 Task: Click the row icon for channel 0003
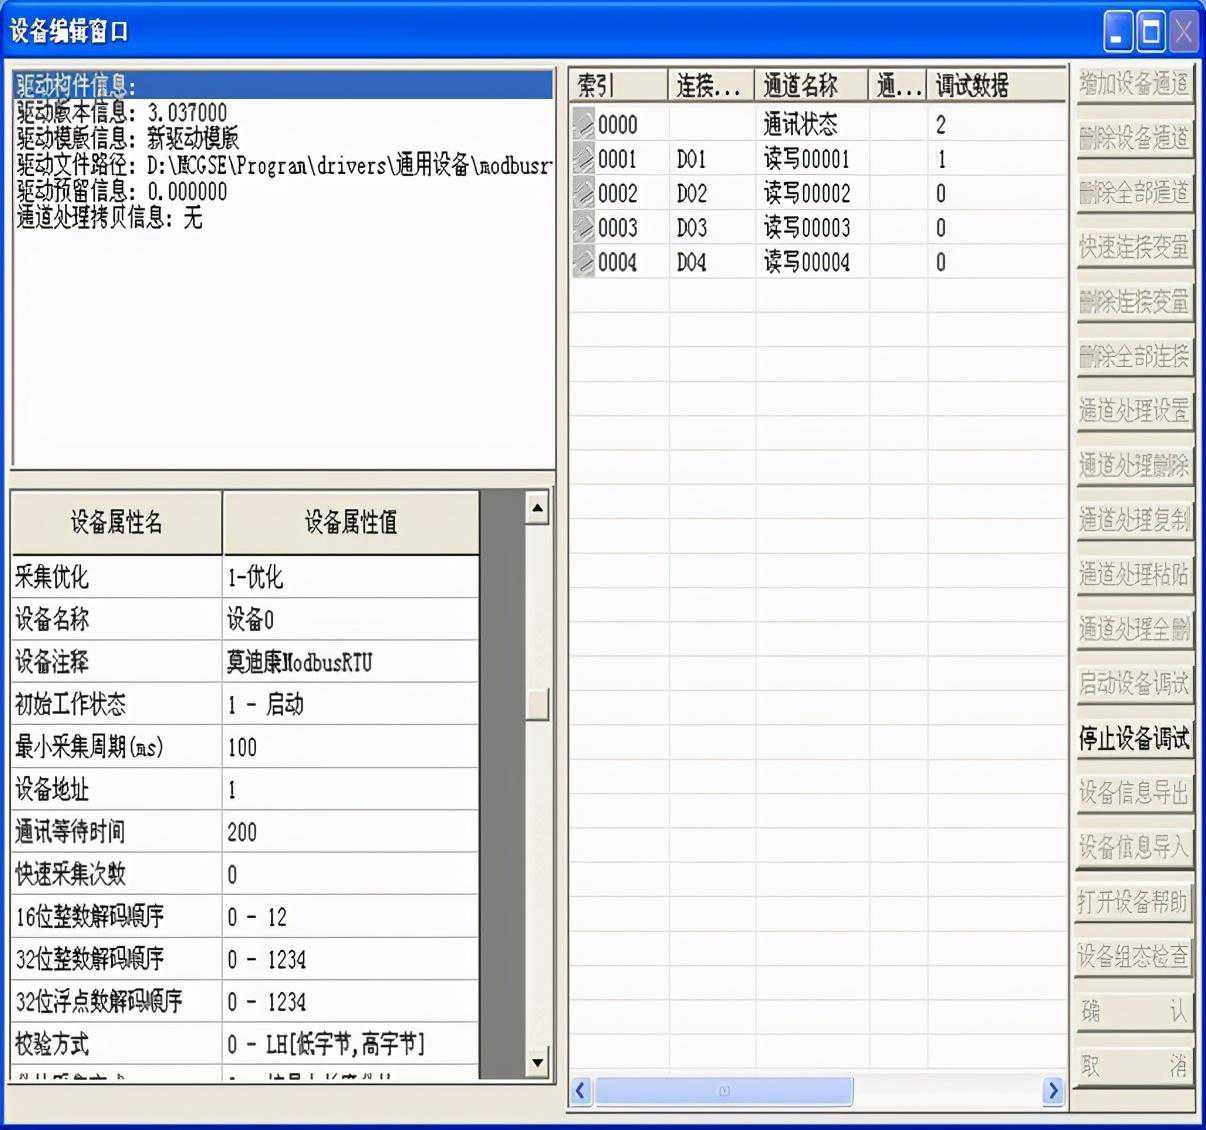[x=583, y=227]
